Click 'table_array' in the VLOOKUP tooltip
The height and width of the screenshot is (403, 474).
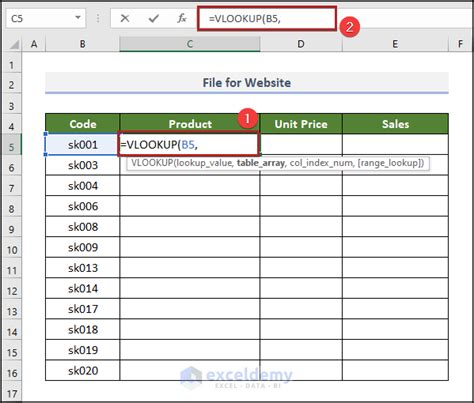(x=261, y=163)
